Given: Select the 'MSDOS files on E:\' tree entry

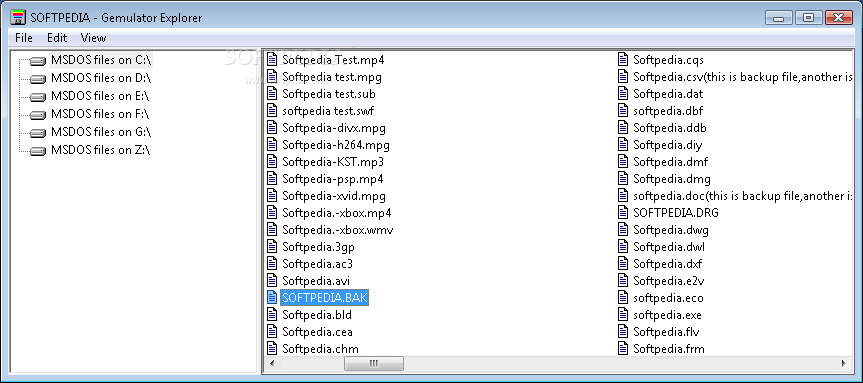Looking at the screenshot, I should [x=100, y=96].
